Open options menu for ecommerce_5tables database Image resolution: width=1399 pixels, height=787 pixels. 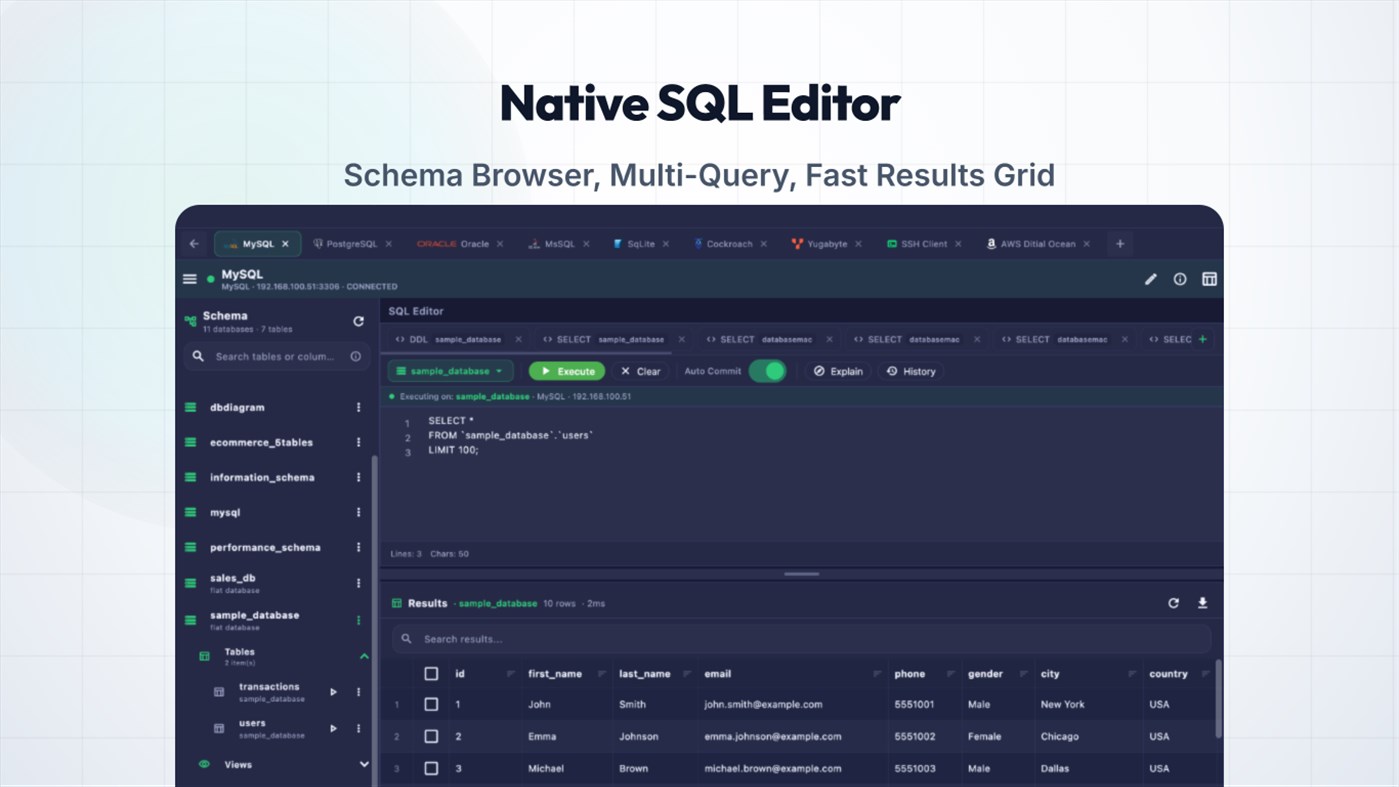pyautogui.click(x=358, y=442)
